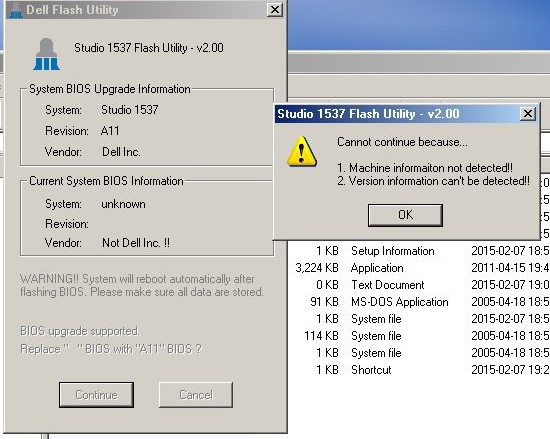This screenshot has width=550, height=439.
Task: Select the Setup Information file row
Action: (422, 251)
